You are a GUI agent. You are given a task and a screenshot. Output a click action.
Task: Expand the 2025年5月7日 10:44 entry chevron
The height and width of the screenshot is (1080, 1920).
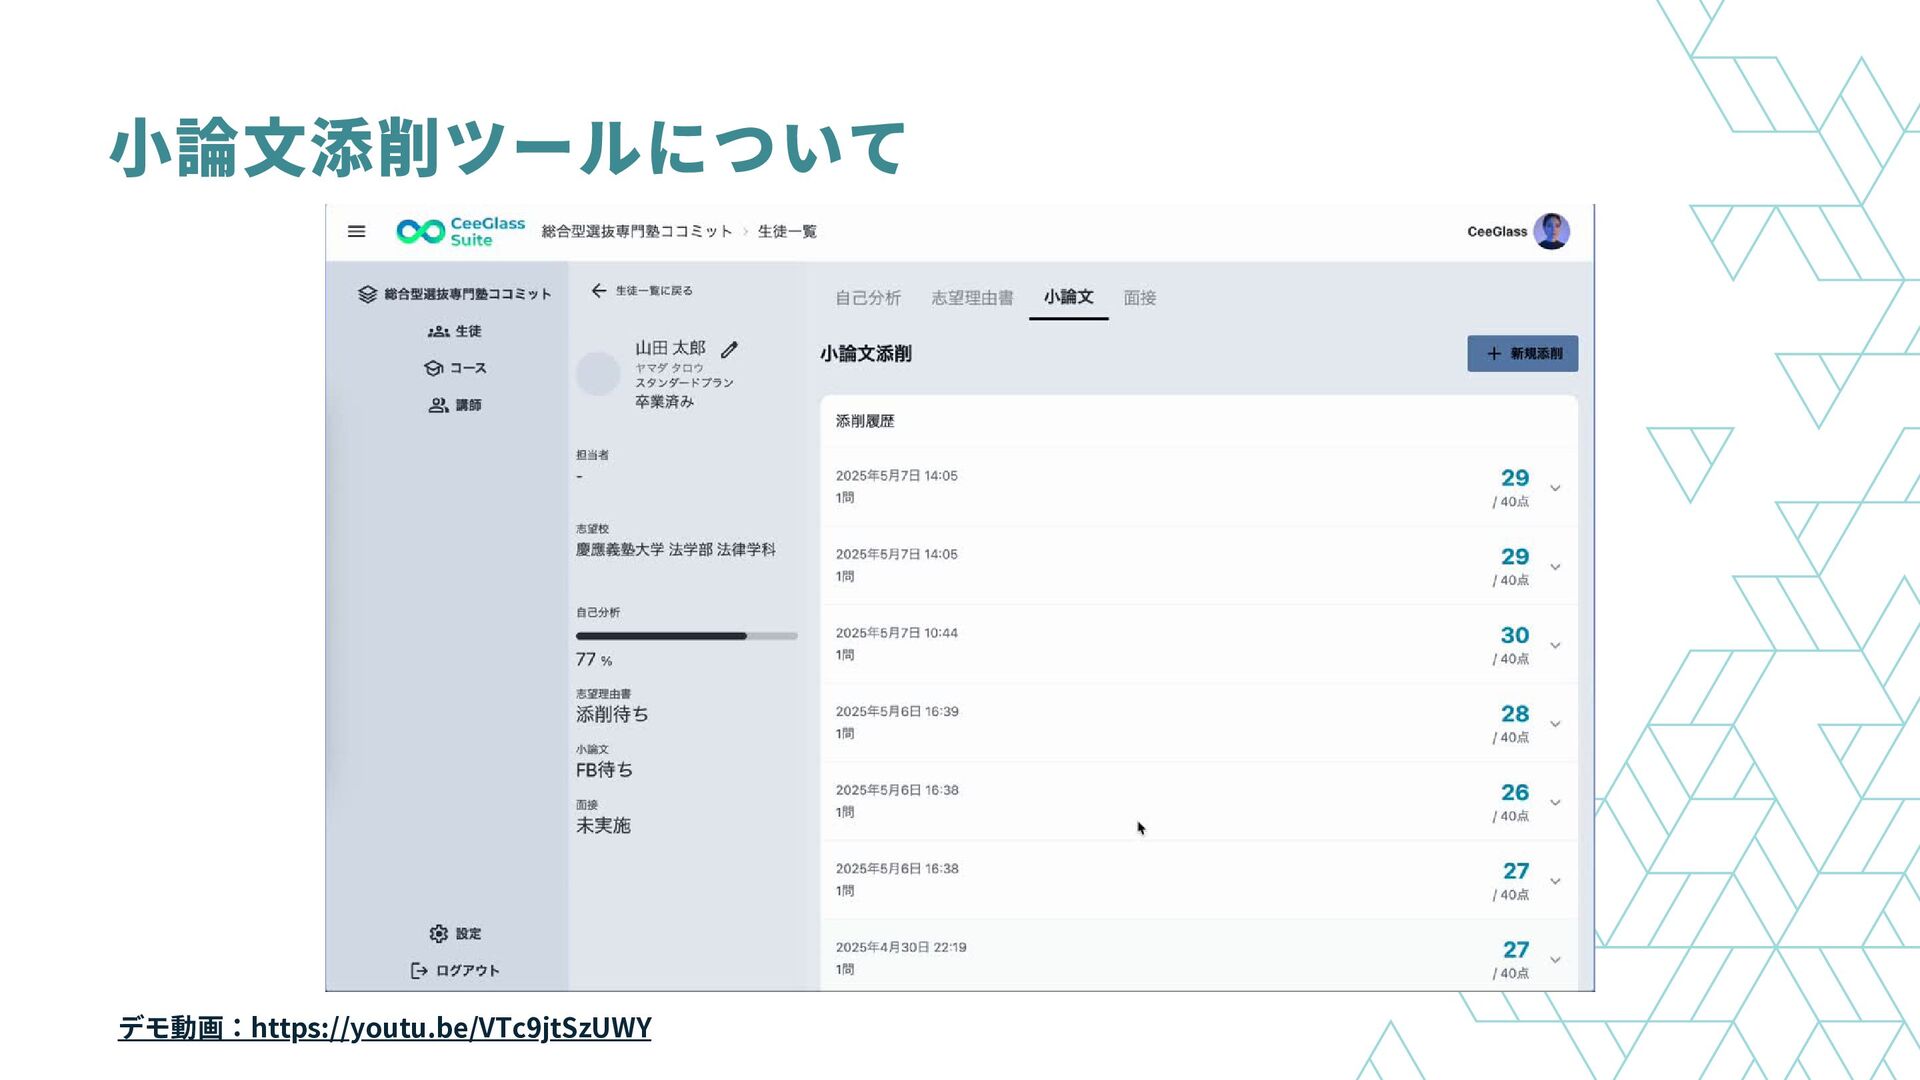1555,645
